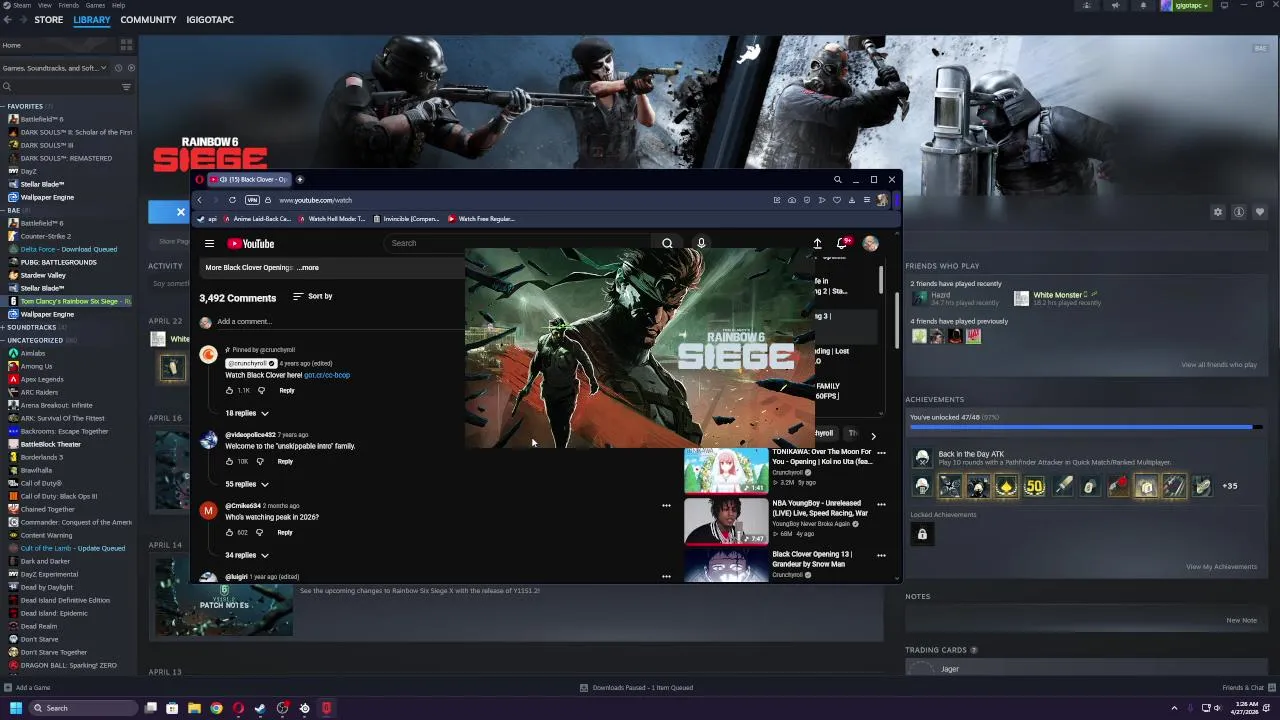Open Opera snapshot camera icon
The width and height of the screenshot is (1280, 720).
coord(792,200)
